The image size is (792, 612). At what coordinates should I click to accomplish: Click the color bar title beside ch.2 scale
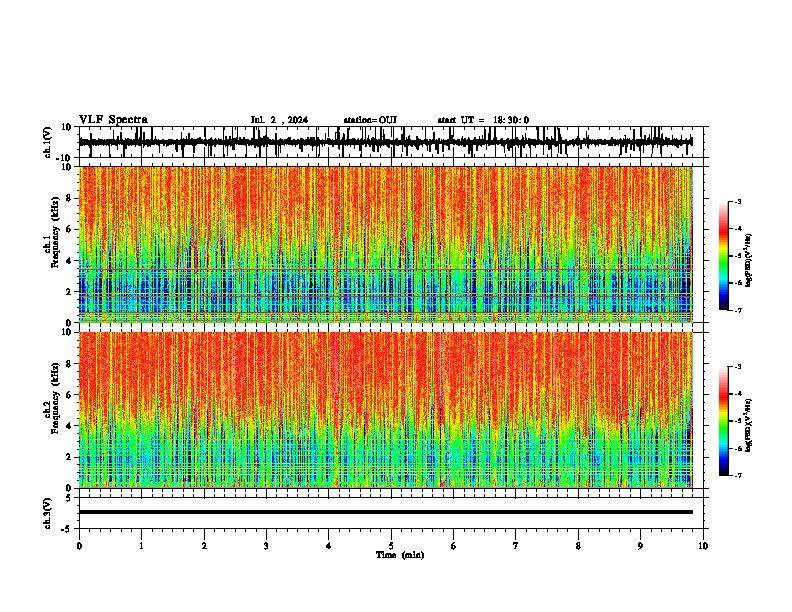[749, 425]
